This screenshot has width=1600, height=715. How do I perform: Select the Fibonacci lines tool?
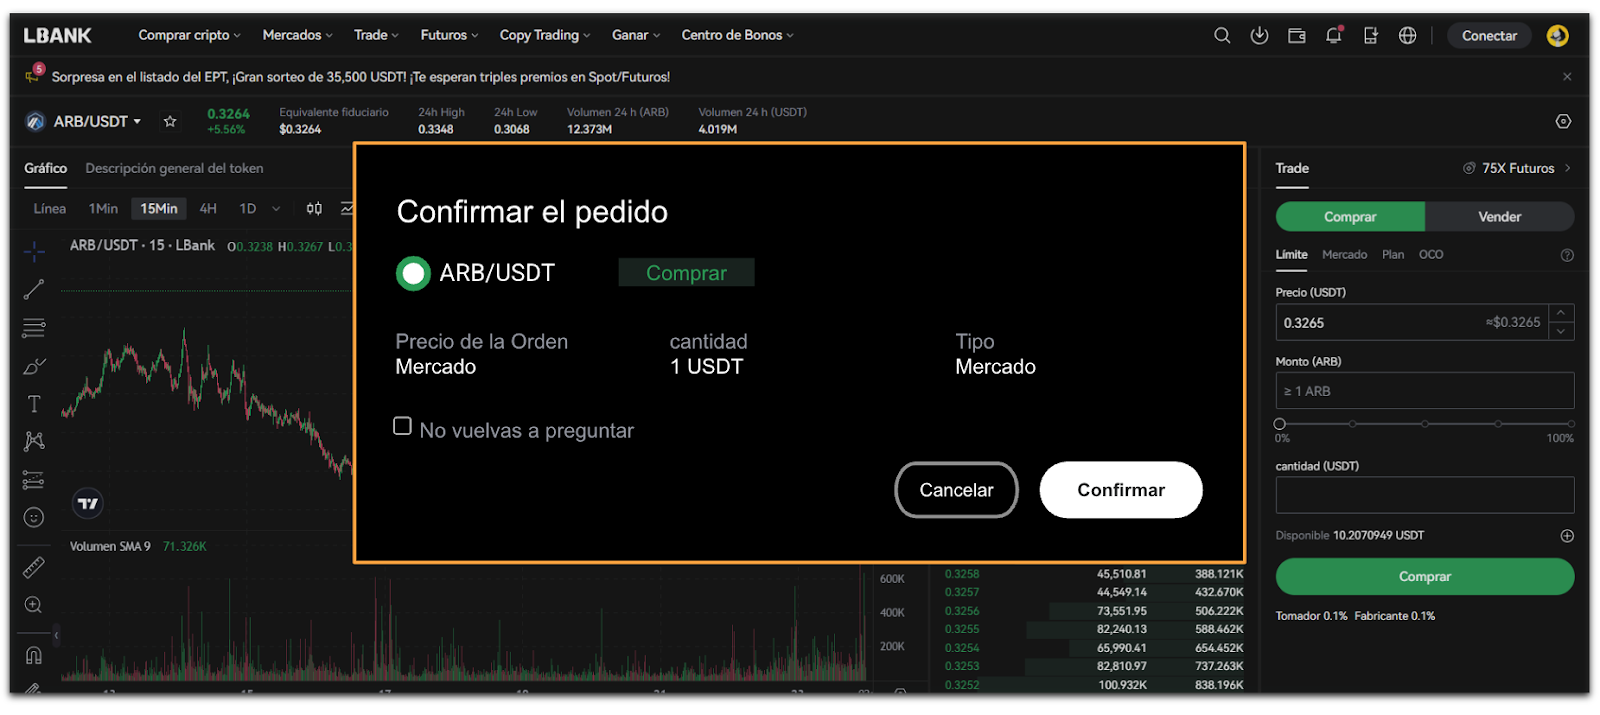click(x=34, y=328)
